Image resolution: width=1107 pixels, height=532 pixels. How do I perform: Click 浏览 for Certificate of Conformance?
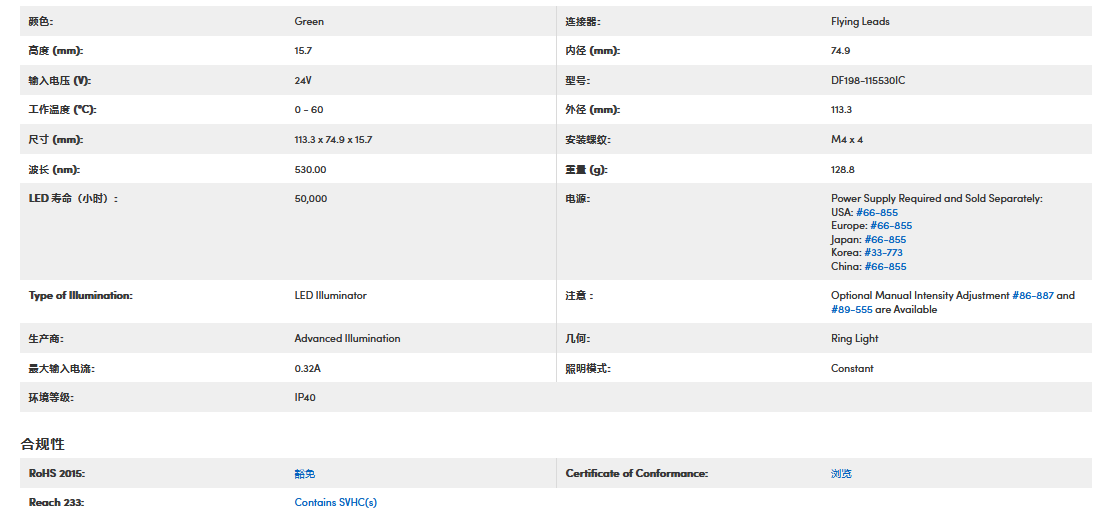pos(841,474)
